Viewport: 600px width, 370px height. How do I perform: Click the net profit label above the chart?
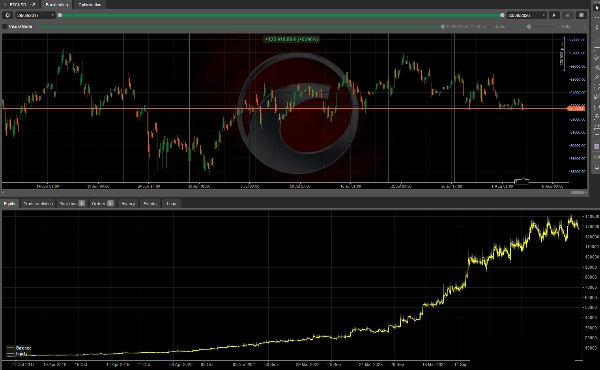click(292, 39)
